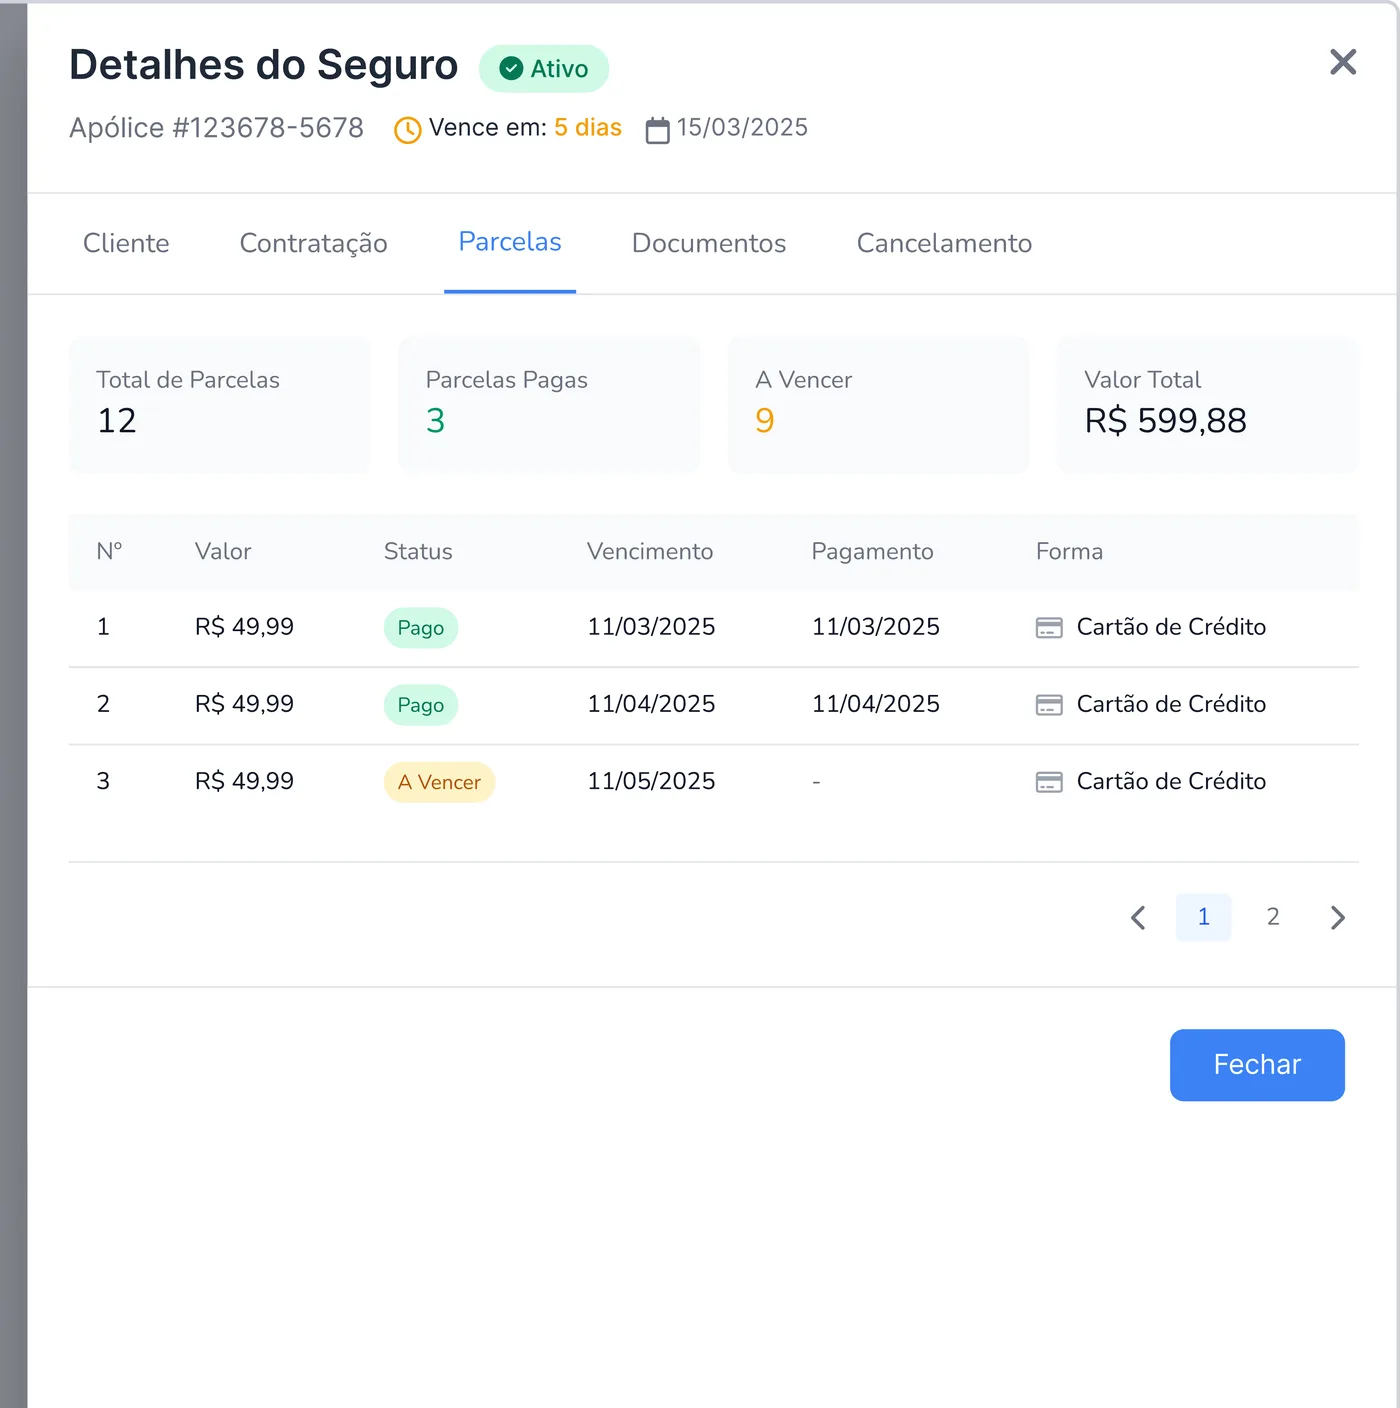Close the Detalhes do Seguro dialog with X
1400x1408 pixels.
point(1343,62)
